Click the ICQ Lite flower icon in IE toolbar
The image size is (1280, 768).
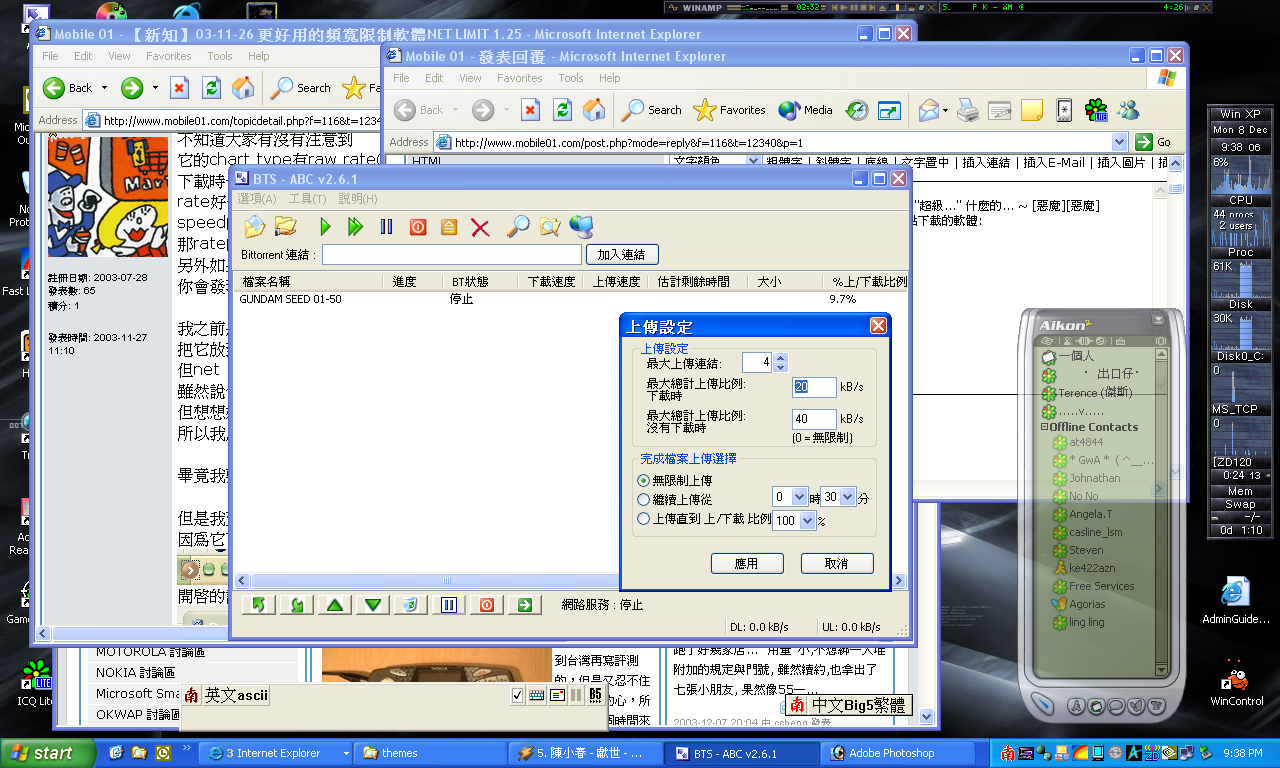point(1096,110)
